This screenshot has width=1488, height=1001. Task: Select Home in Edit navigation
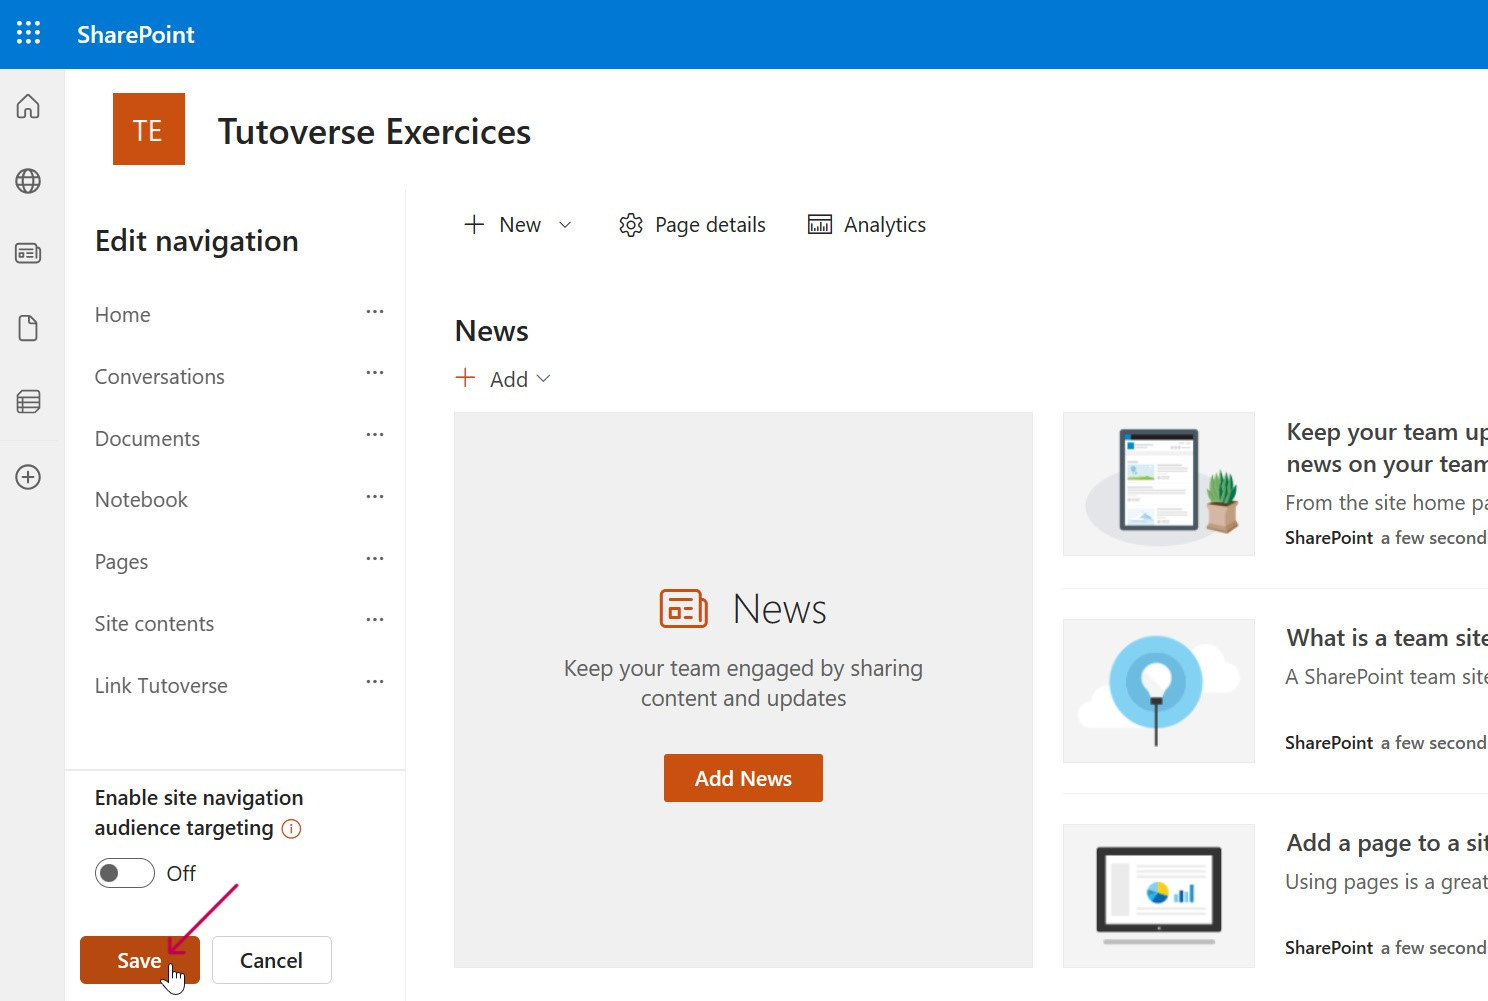[x=123, y=315]
